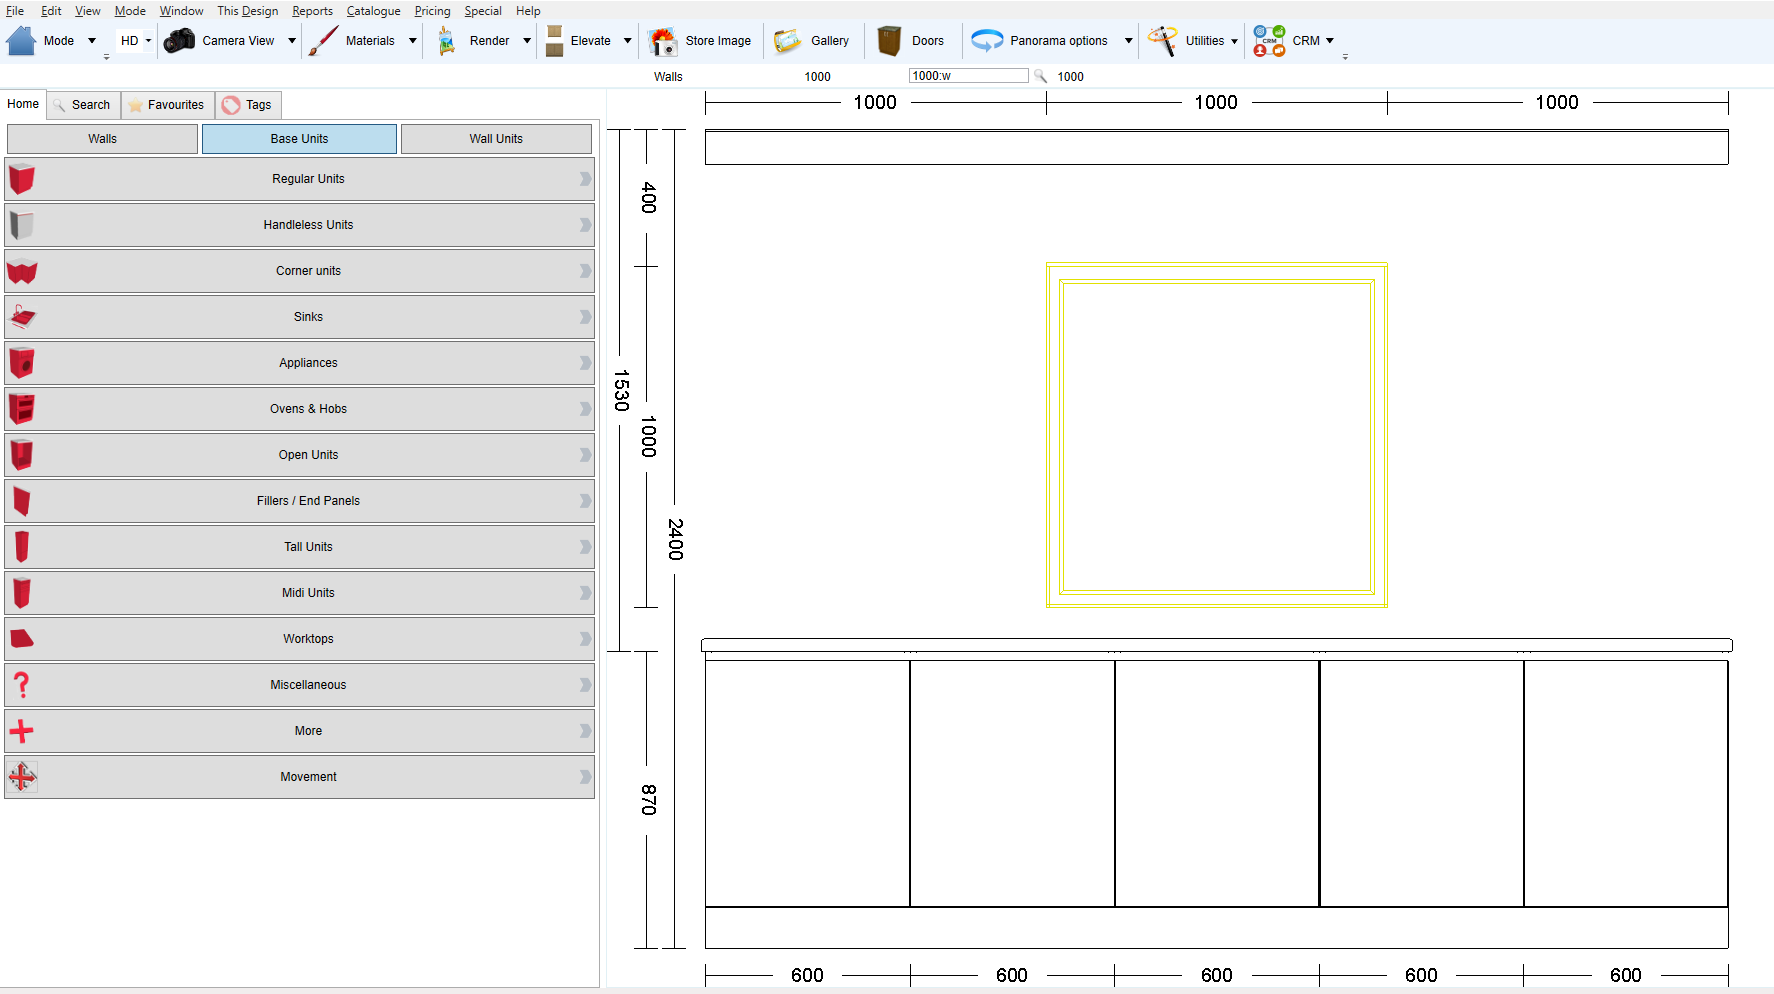Click the 1000:w width input field
The height and width of the screenshot is (994, 1774).
pos(968,76)
